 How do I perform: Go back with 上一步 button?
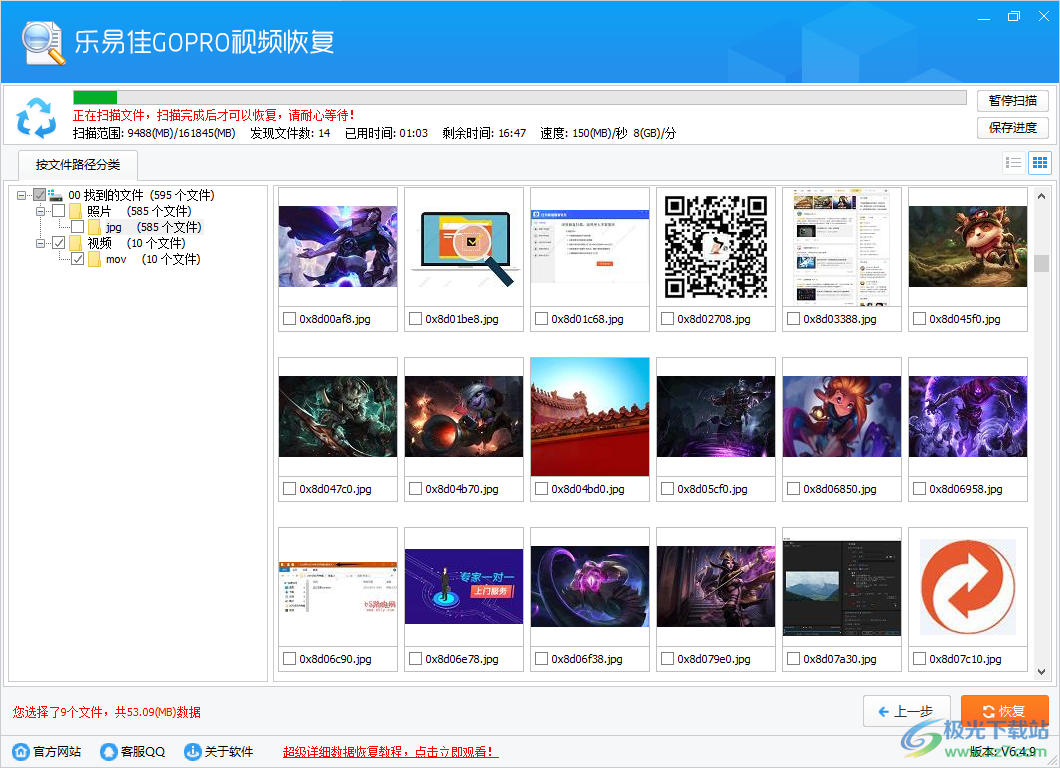[x=907, y=711]
